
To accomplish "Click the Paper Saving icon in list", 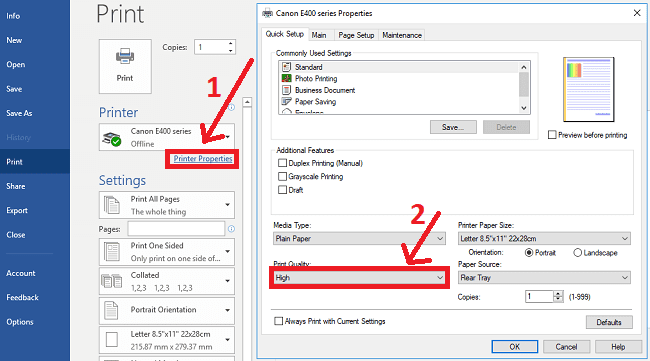I will tap(286, 101).
